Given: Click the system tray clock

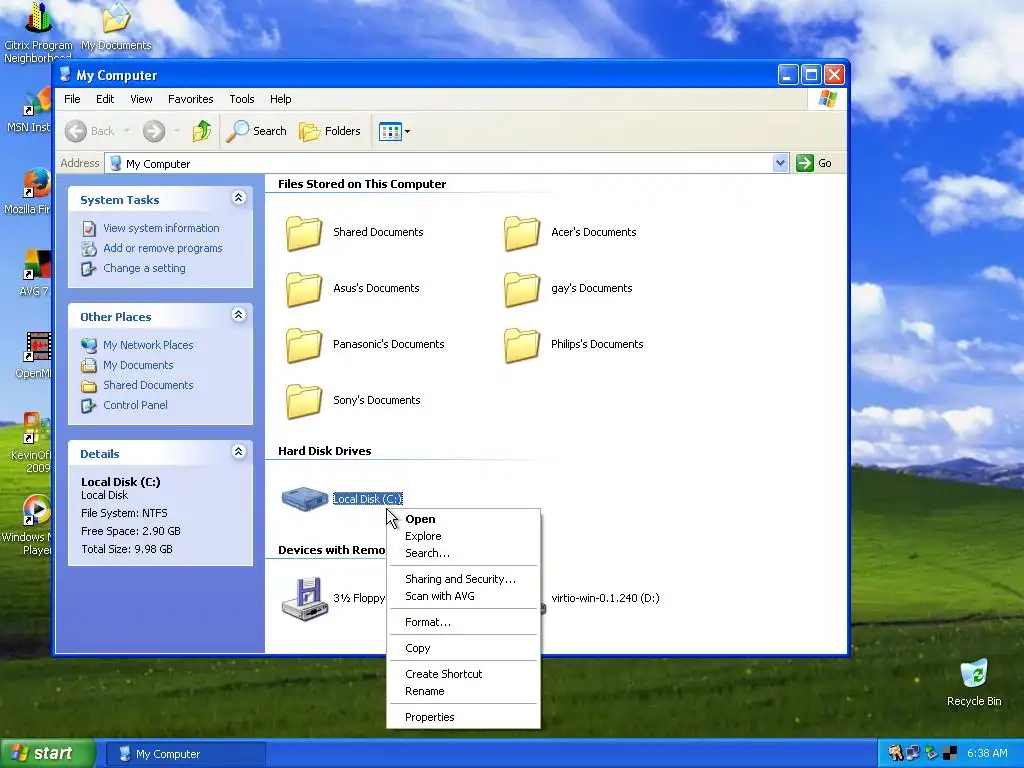Looking at the screenshot, I should tap(987, 754).
